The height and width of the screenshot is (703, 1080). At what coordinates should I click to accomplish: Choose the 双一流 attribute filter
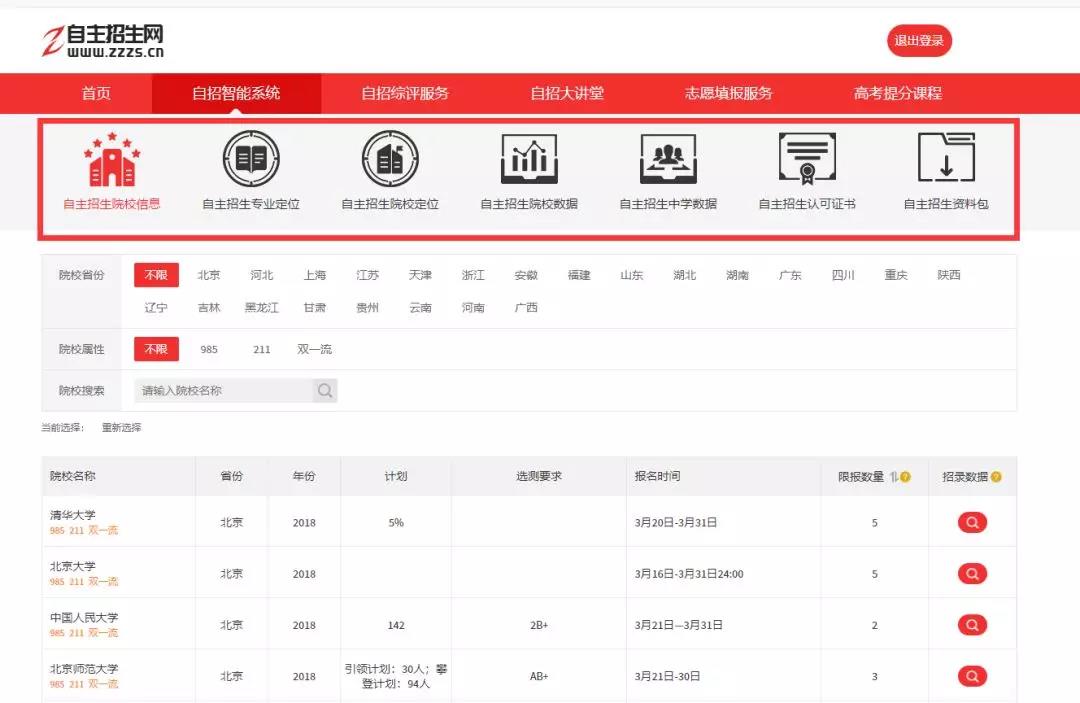(314, 349)
